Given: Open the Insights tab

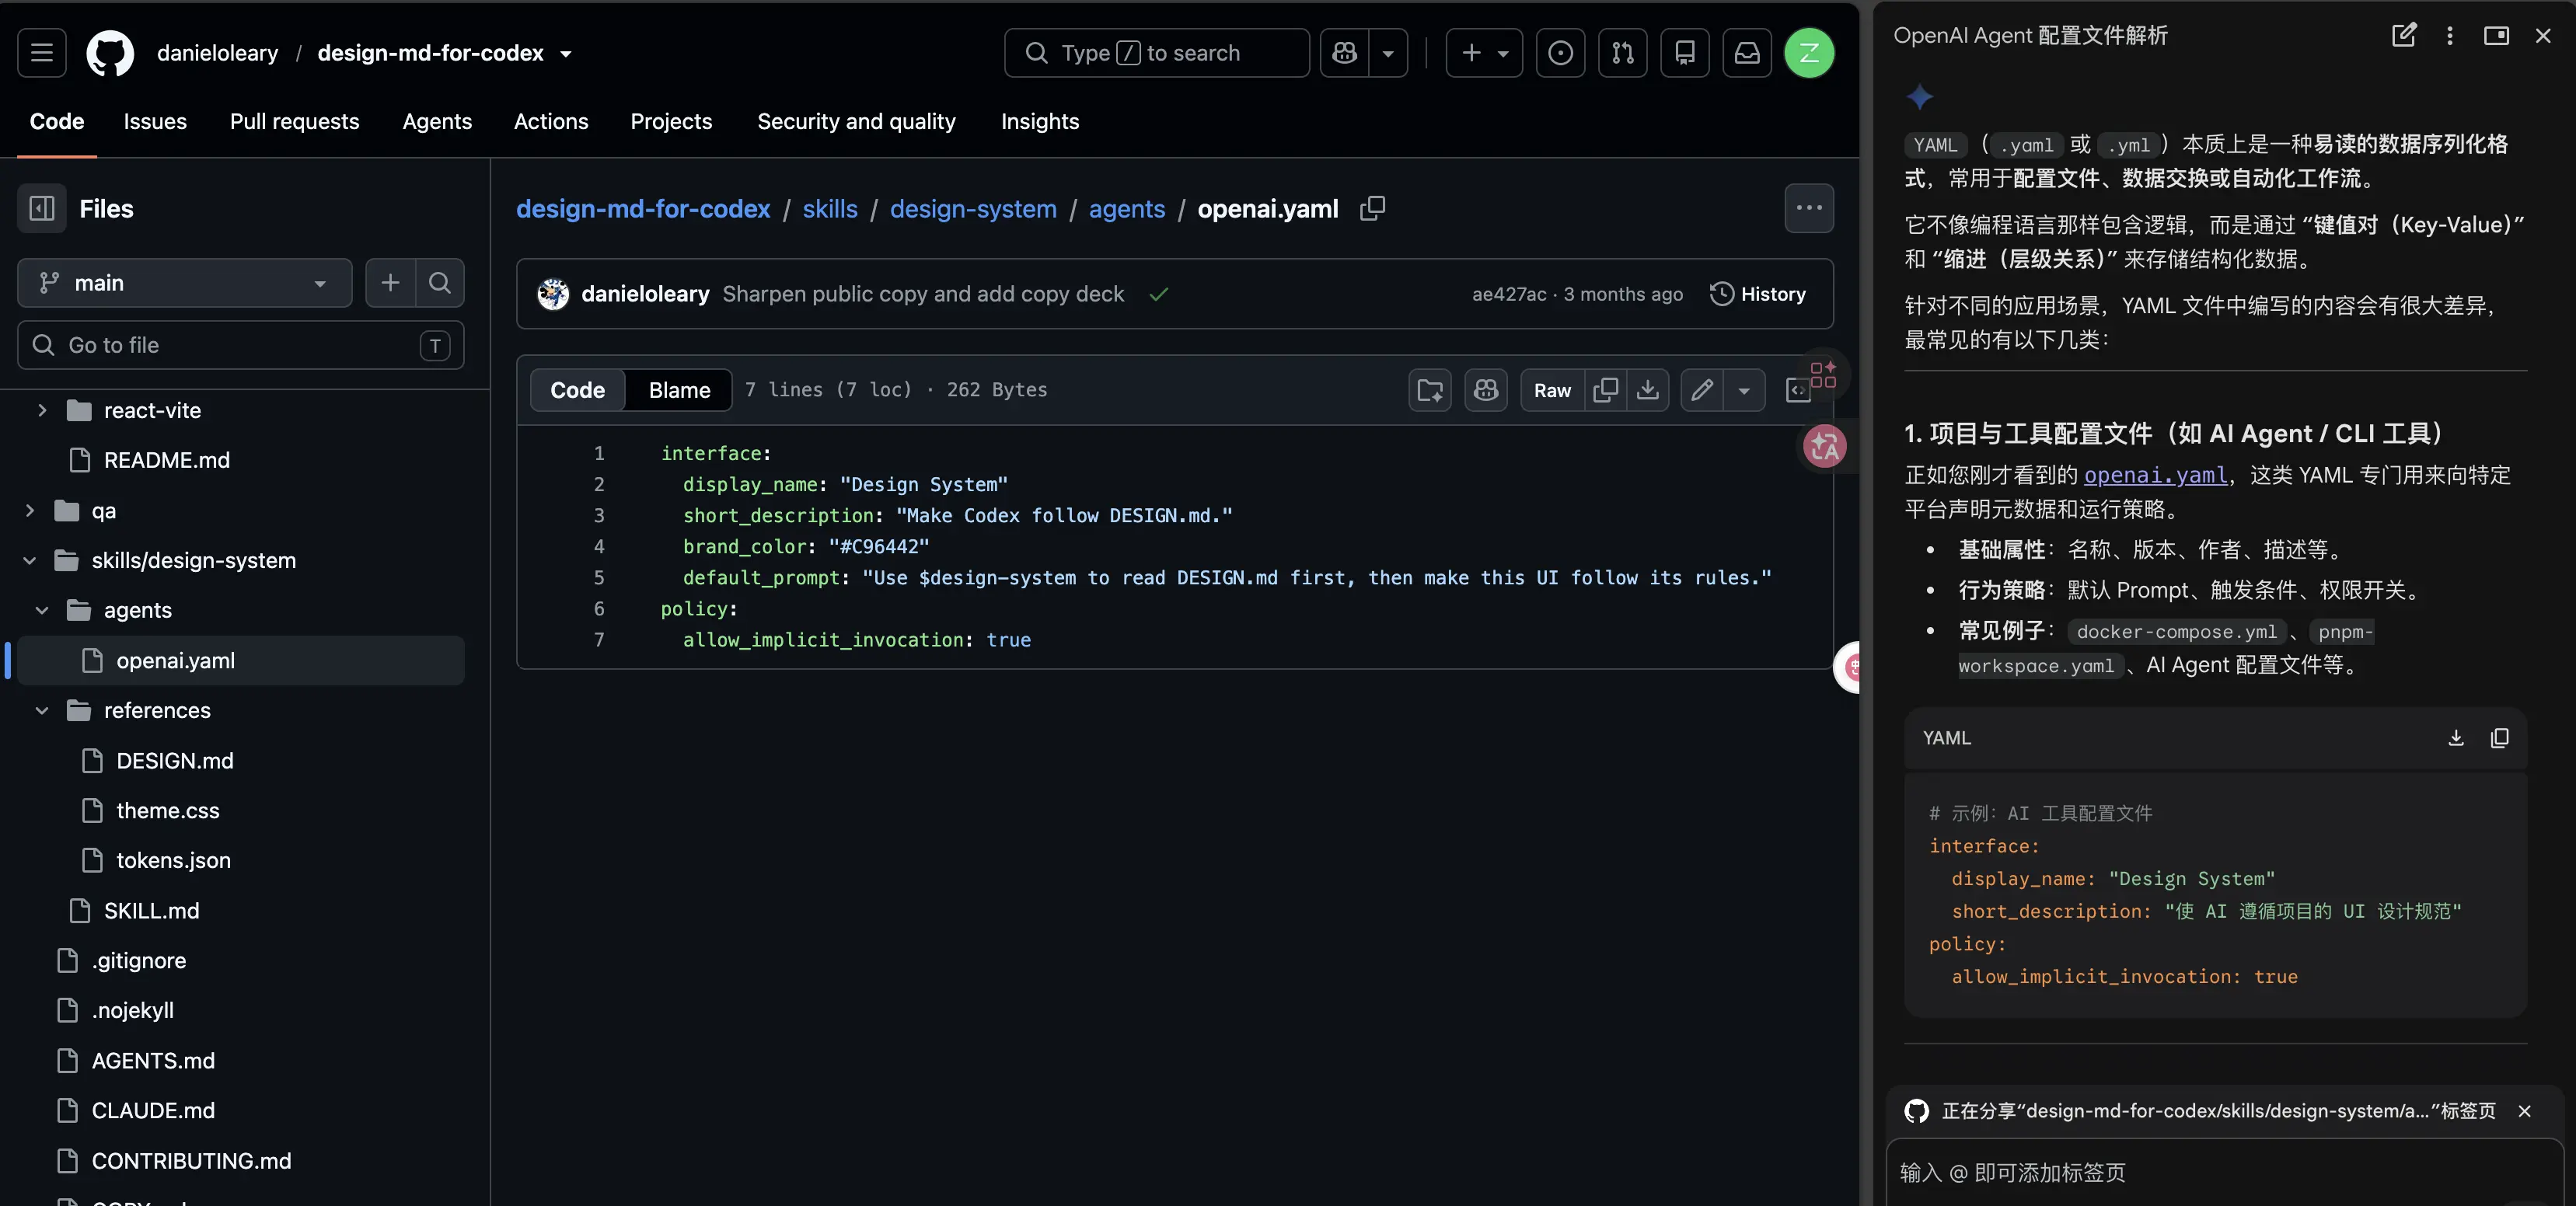Looking at the screenshot, I should [x=1040, y=121].
